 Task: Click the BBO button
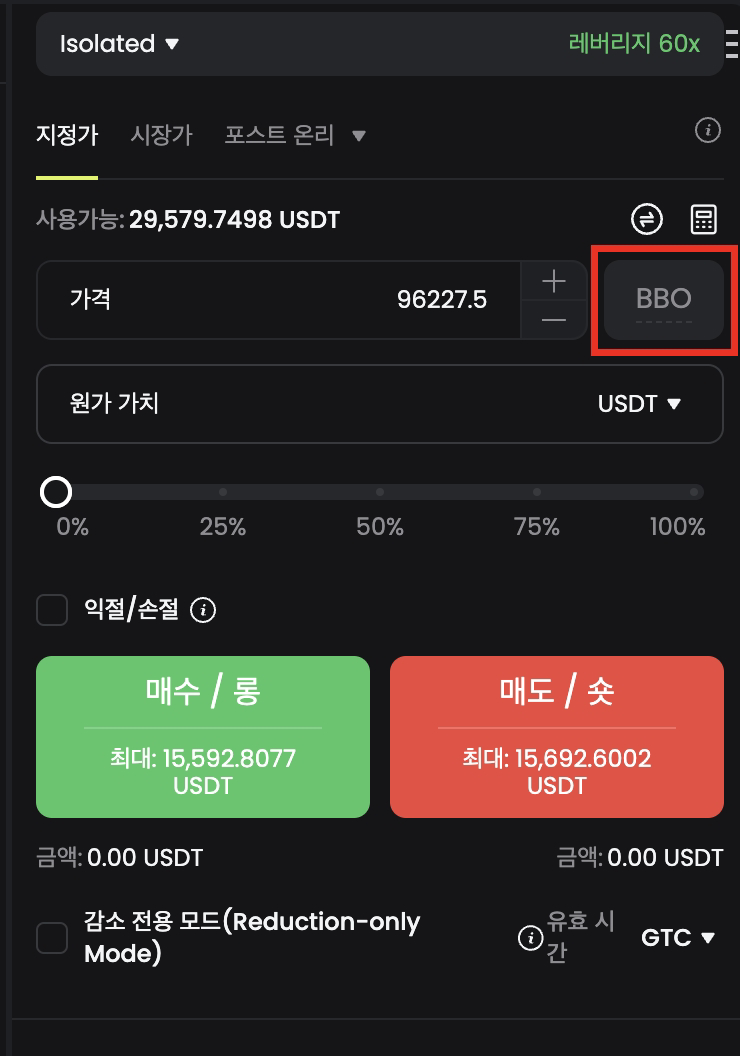click(x=664, y=300)
